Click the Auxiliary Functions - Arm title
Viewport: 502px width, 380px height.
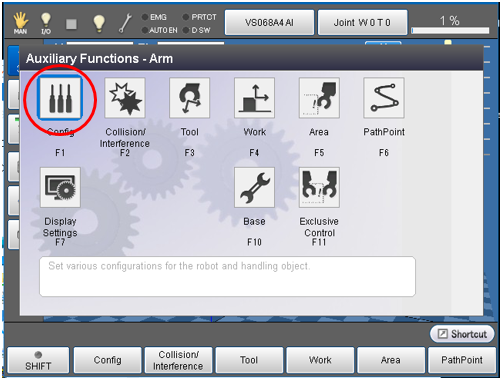tap(99, 59)
